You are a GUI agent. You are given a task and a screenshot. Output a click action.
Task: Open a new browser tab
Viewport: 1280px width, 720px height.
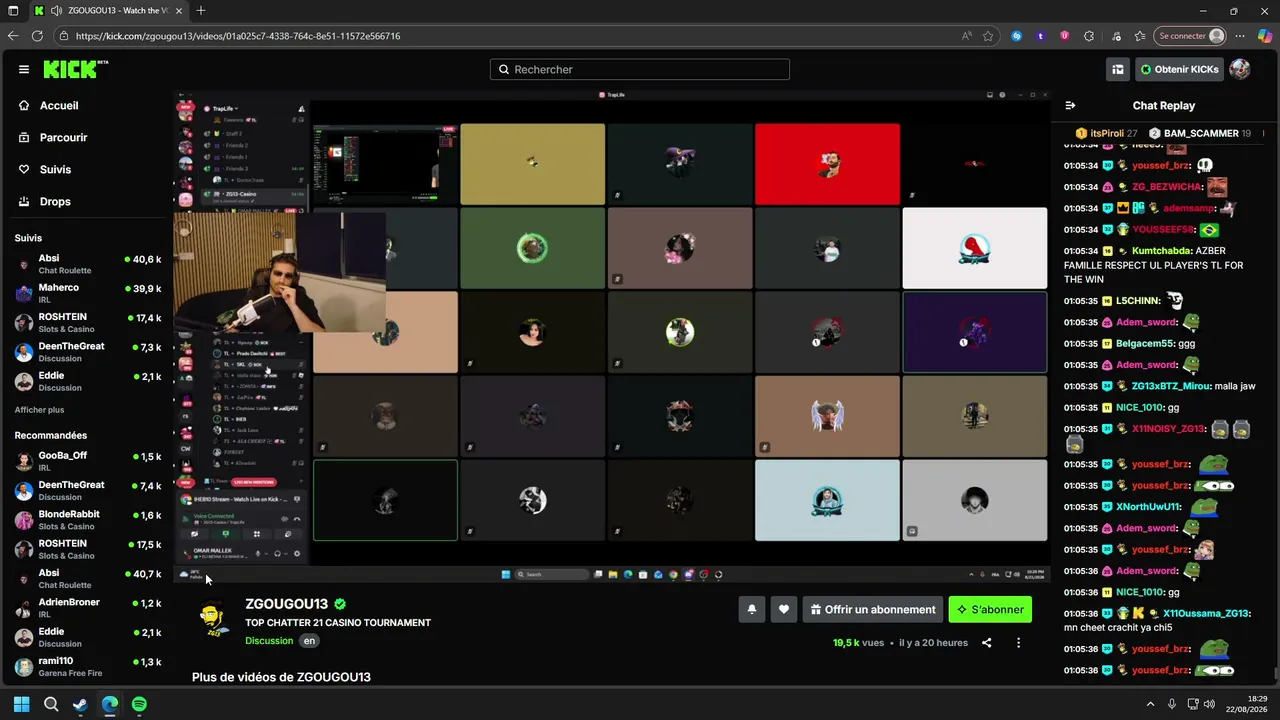[201, 11]
